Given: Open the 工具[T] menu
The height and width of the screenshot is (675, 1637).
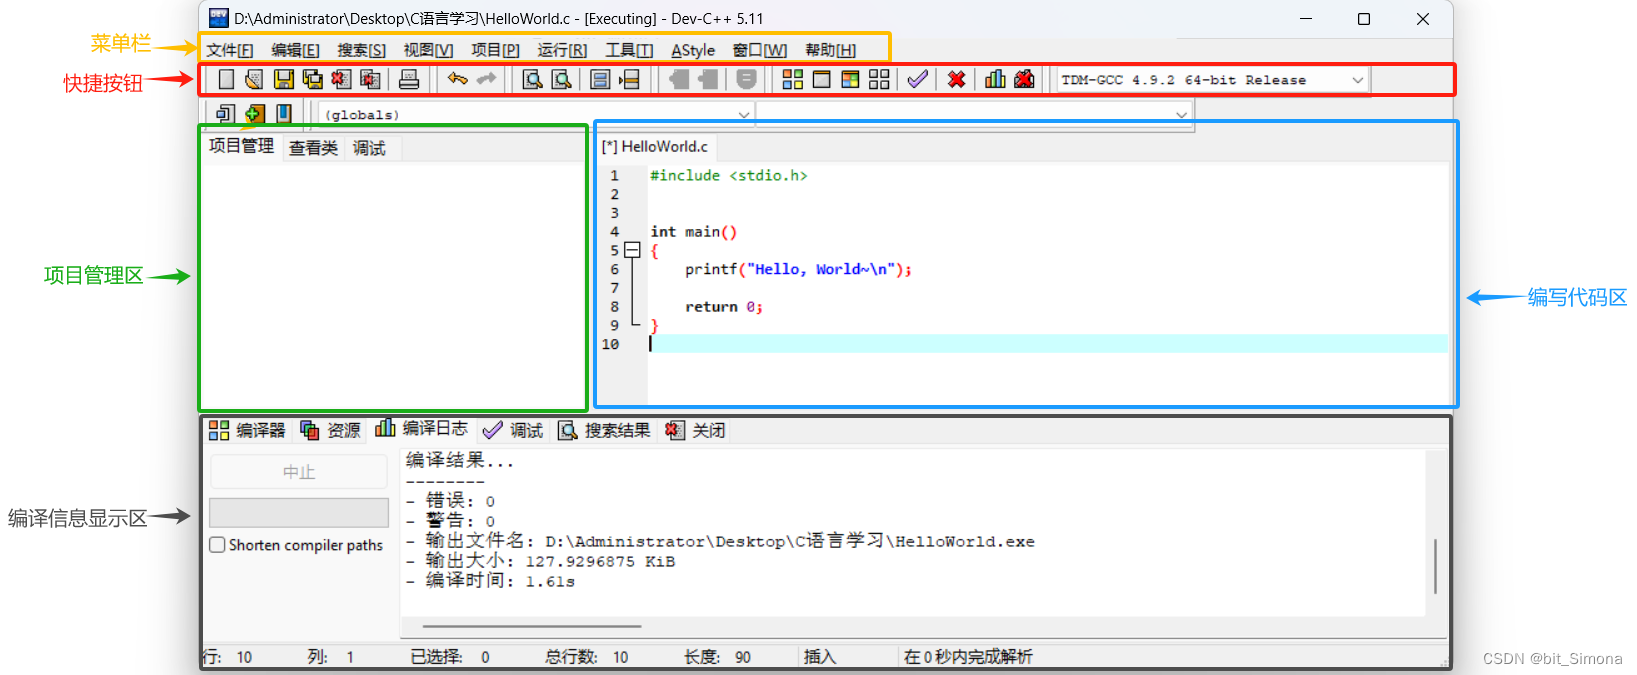Looking at the screenshot, I should click(629, 50).
